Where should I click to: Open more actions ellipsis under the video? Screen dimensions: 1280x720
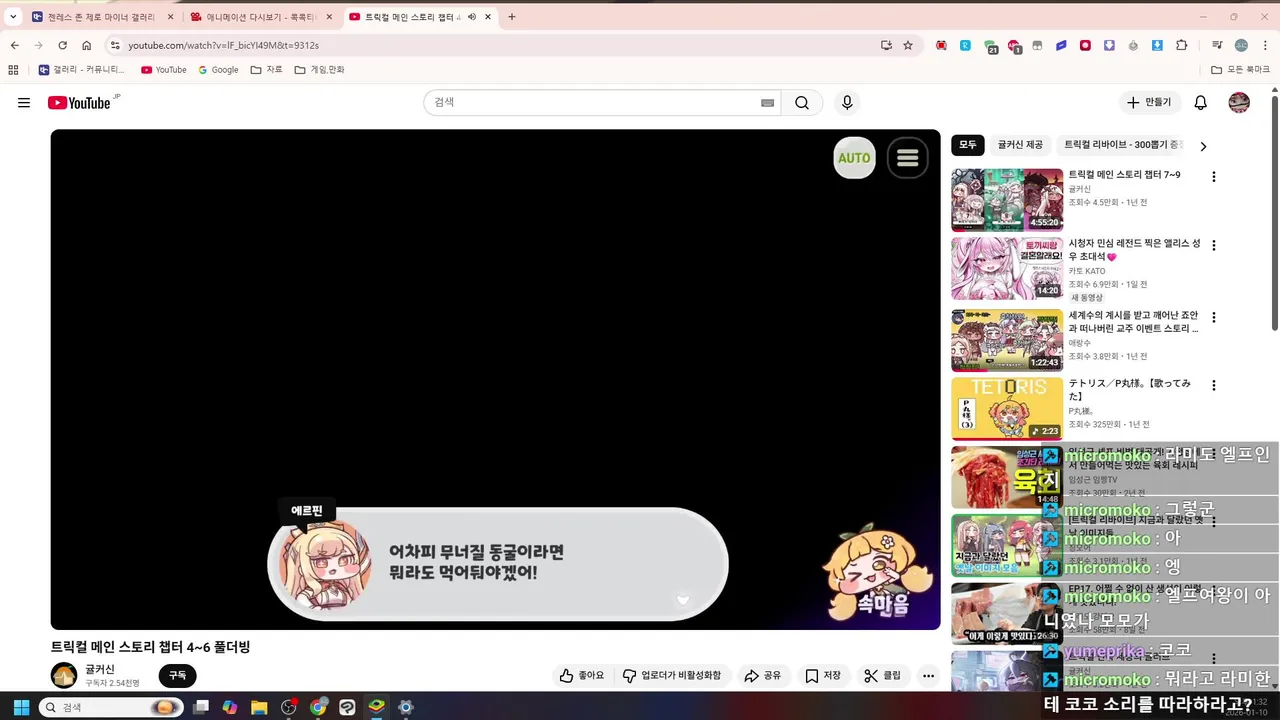(x=928, y=676)
